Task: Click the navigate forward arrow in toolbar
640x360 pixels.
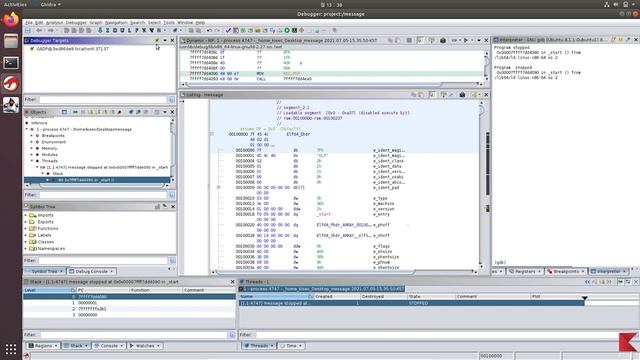Action: point(50,30)
